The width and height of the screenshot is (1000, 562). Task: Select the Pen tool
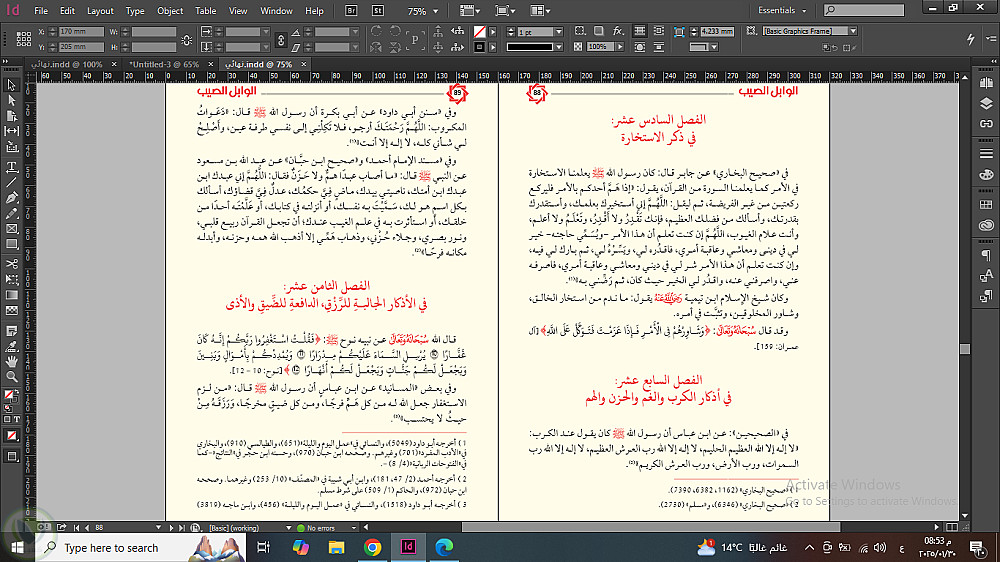(11, 198)
